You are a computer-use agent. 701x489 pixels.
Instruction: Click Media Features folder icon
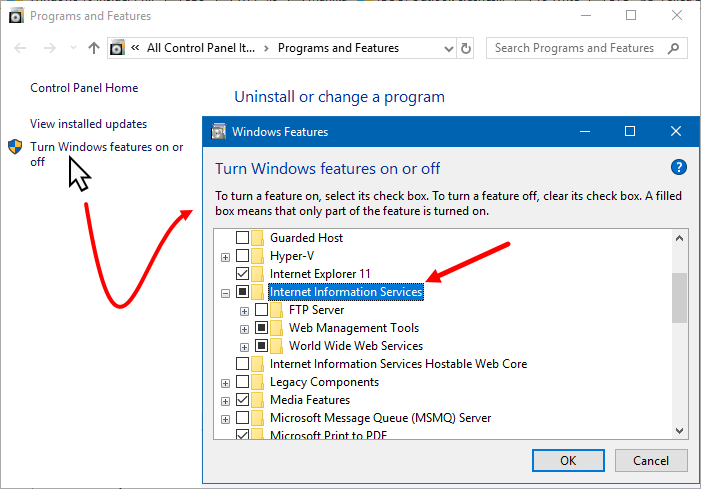click(x=258, y=400)
